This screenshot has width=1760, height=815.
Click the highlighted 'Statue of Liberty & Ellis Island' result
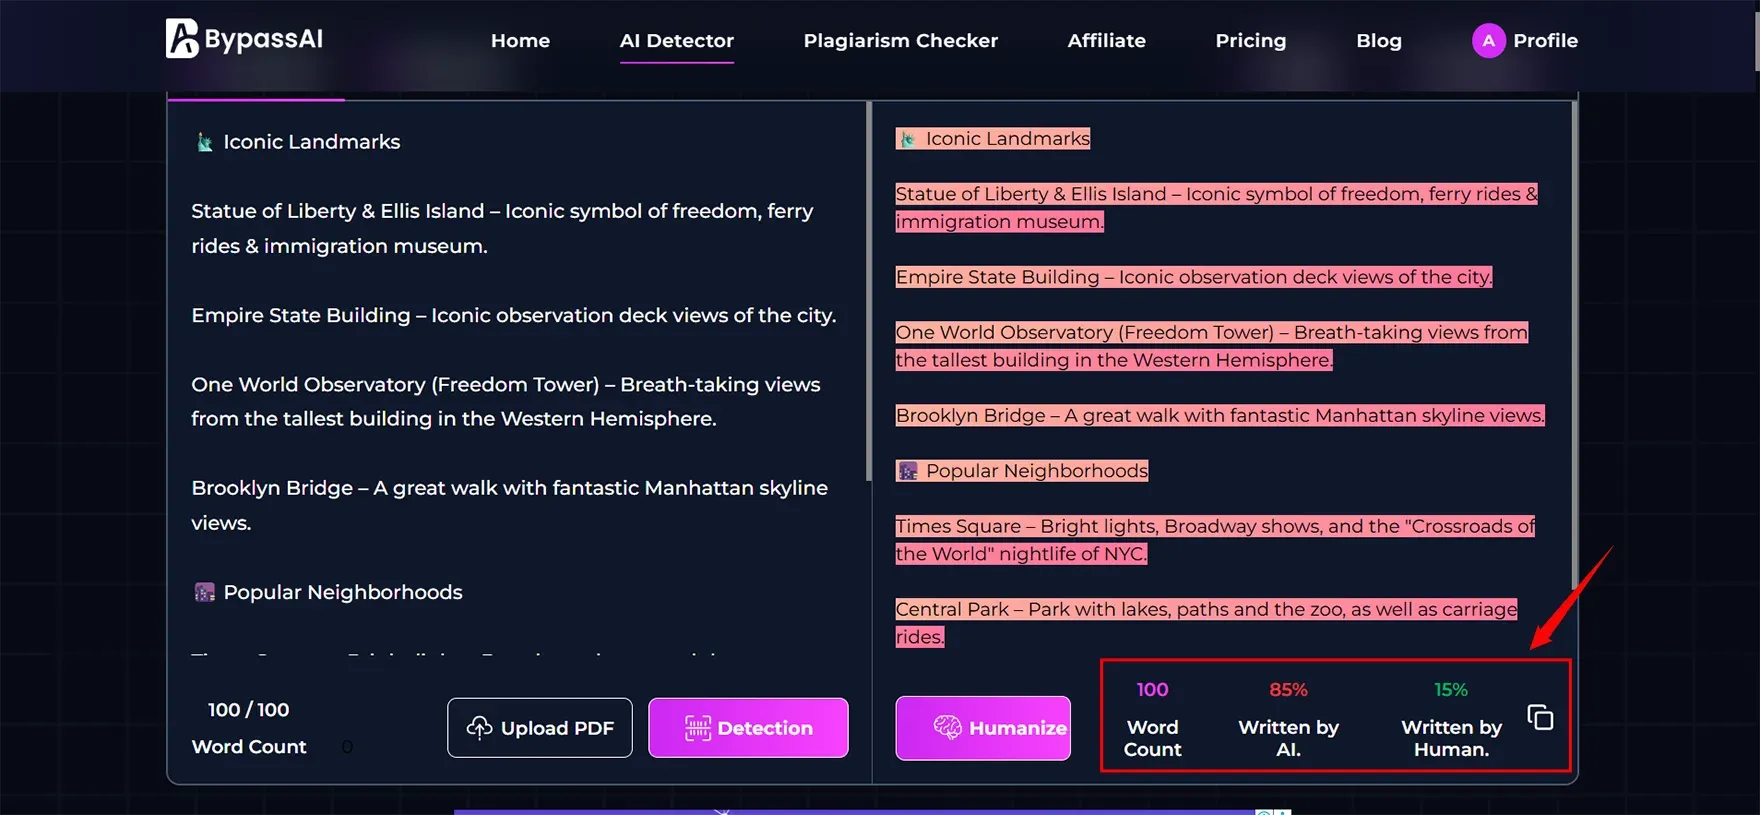click(1216, 208)
